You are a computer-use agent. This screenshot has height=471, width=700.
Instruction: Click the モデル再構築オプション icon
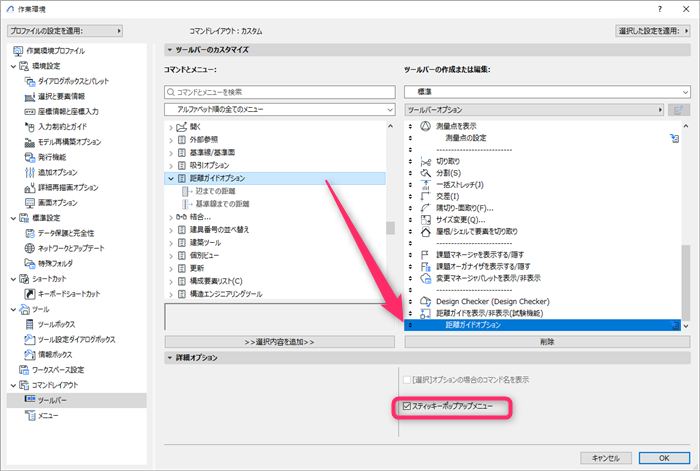click(30, 142)
